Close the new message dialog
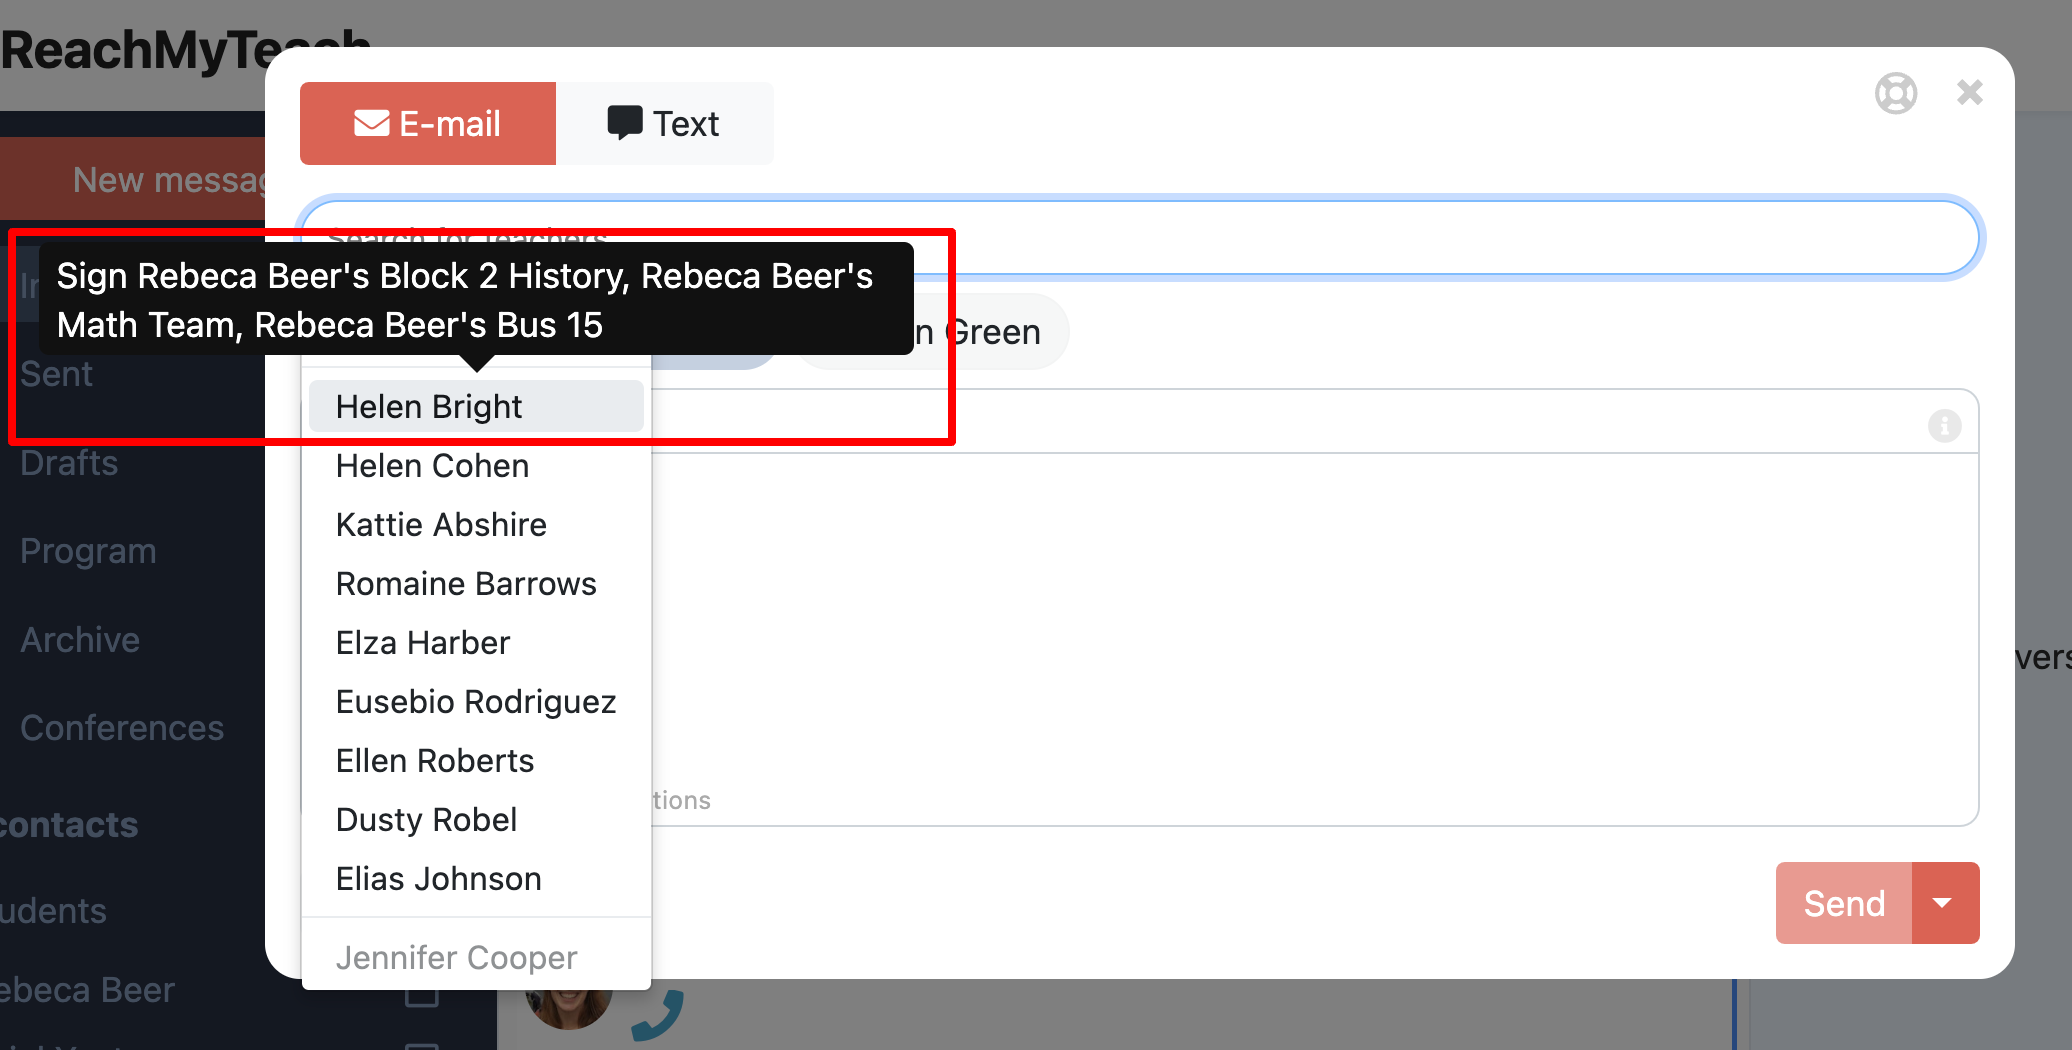 tap(1969, 93)
